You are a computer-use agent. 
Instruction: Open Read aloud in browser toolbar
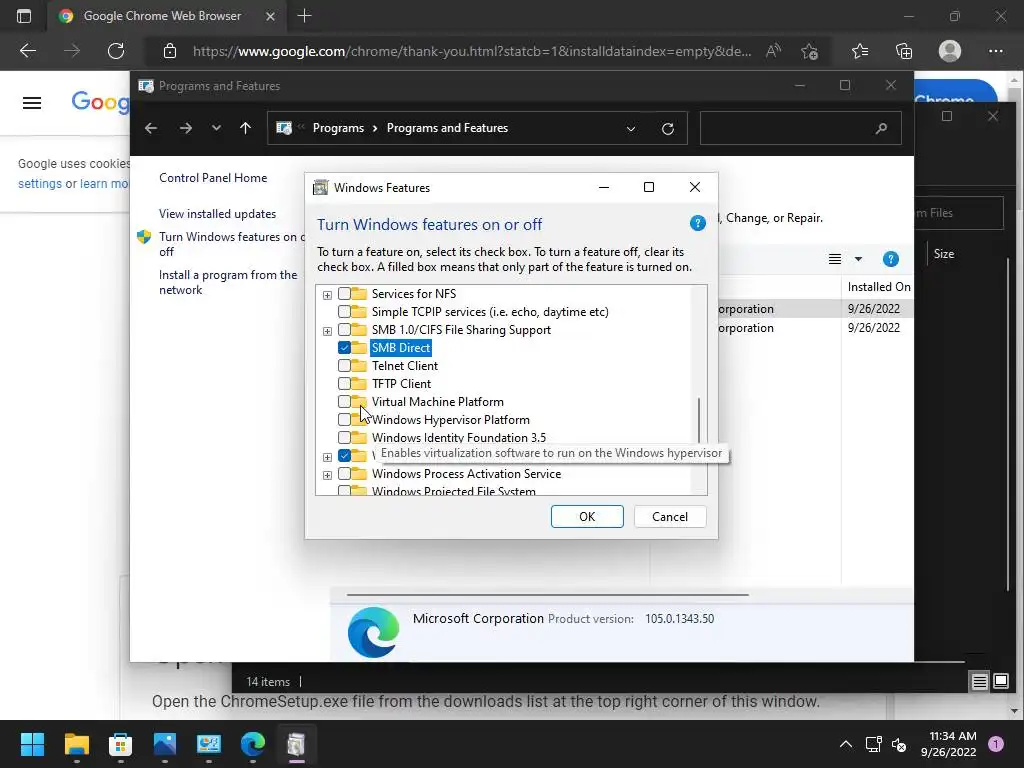[773, 51]
